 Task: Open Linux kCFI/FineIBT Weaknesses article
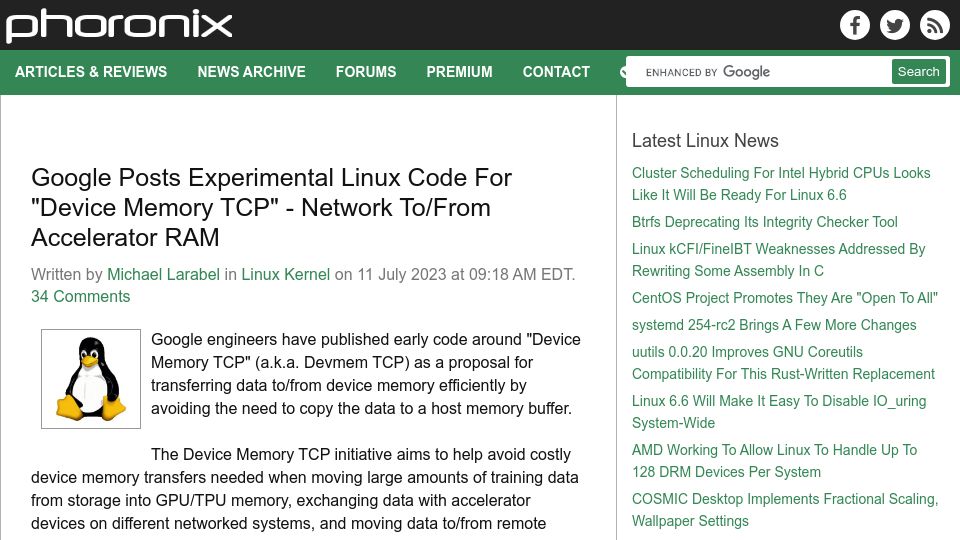click(x=779, y=260)
